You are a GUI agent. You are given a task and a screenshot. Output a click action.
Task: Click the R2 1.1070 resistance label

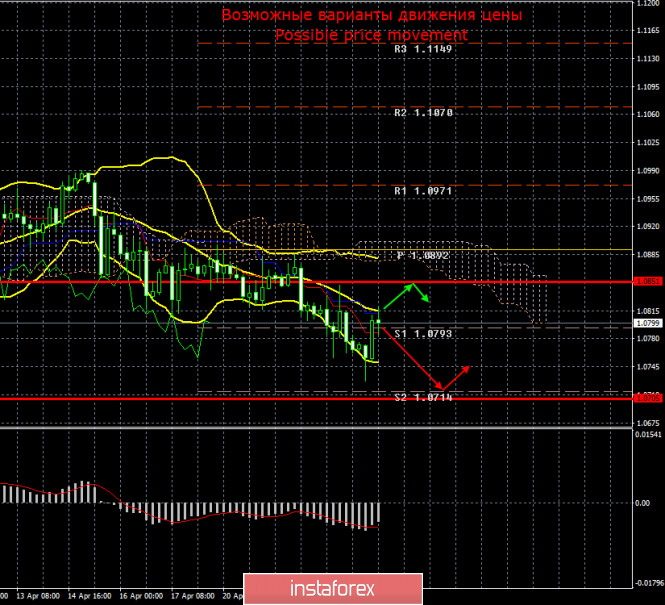click(x=423, y=113)
